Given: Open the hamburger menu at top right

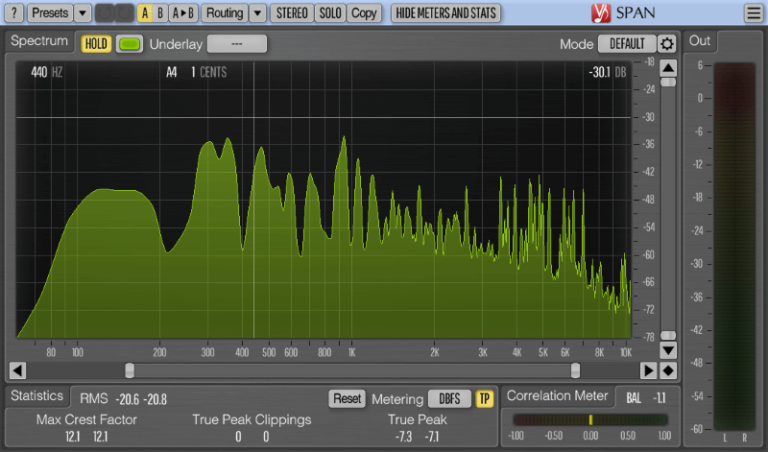Looking at the screenshot, I should pos(752,13).
